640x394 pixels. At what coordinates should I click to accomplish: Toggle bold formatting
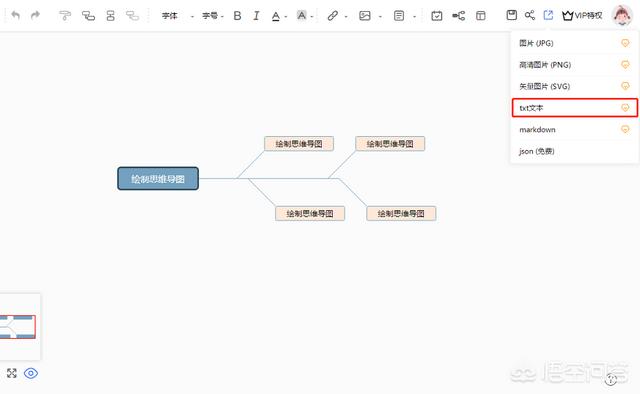point(237,16)
